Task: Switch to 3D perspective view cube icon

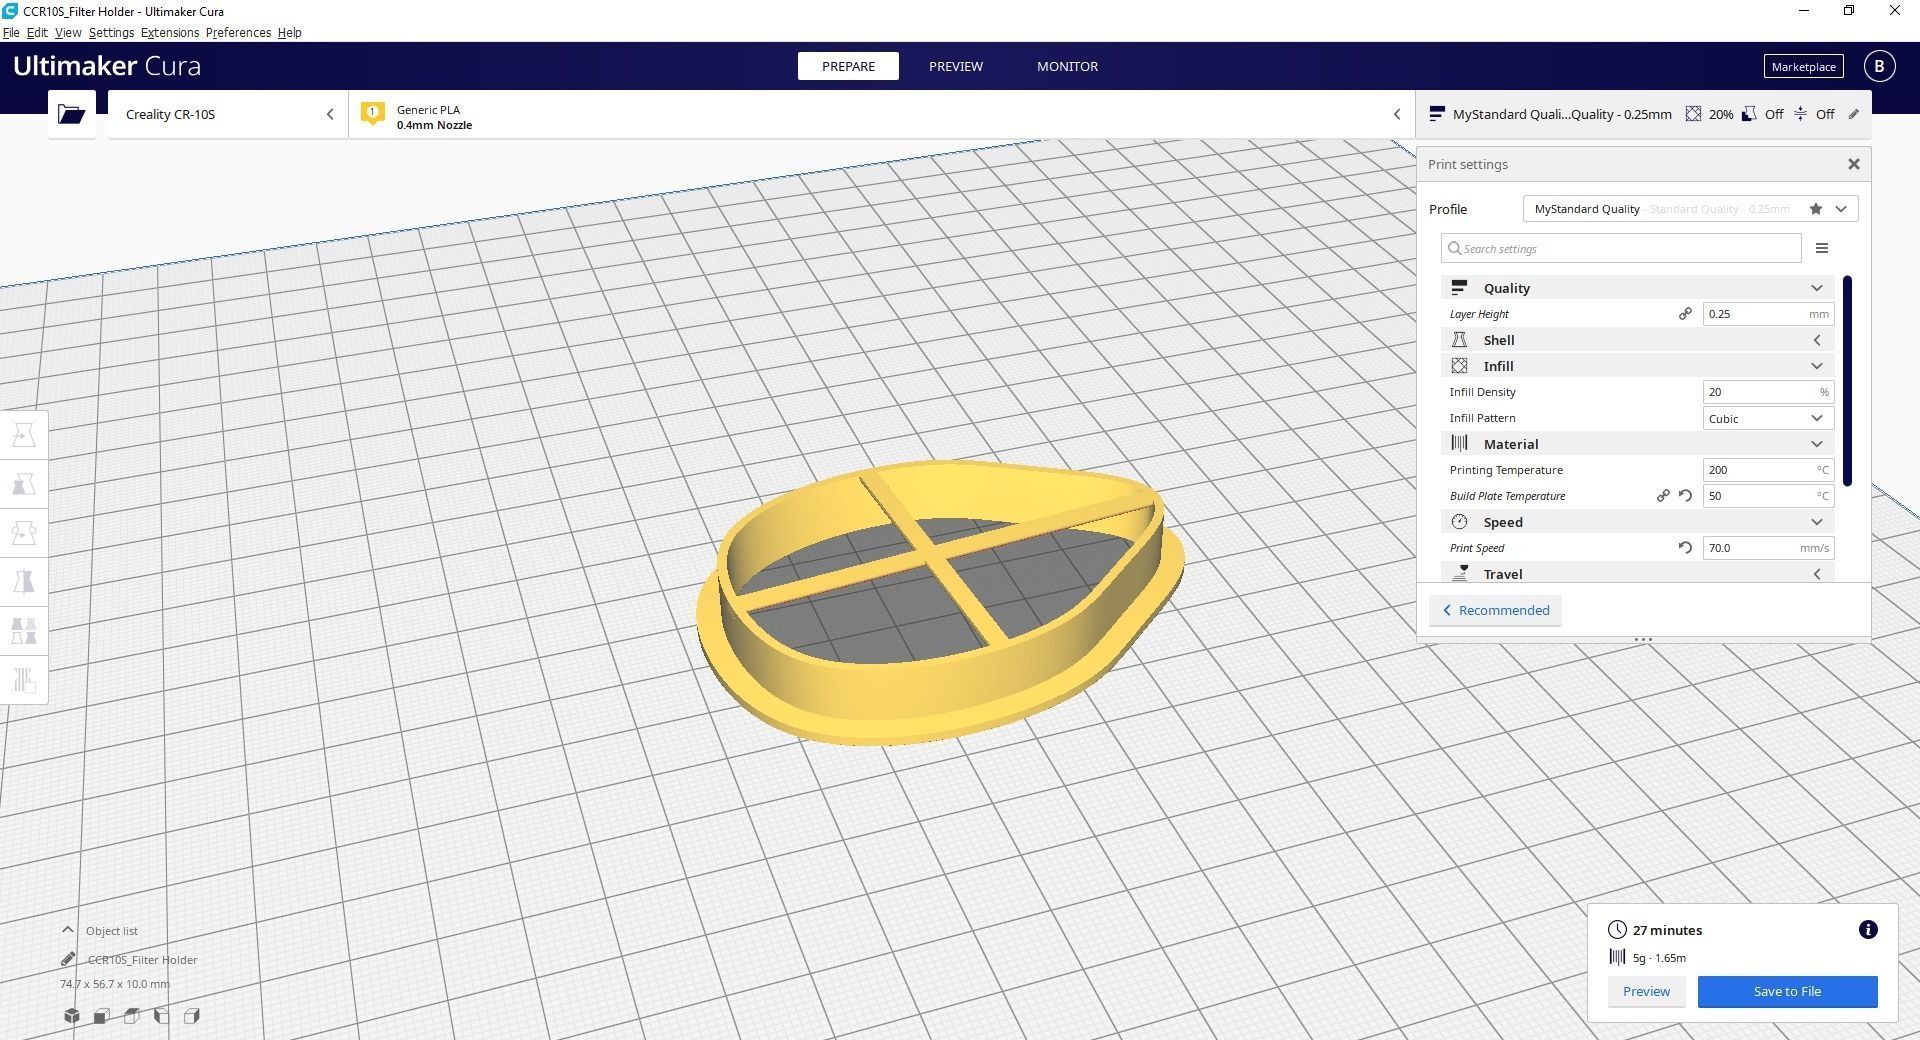Action: pos(72,1016)
